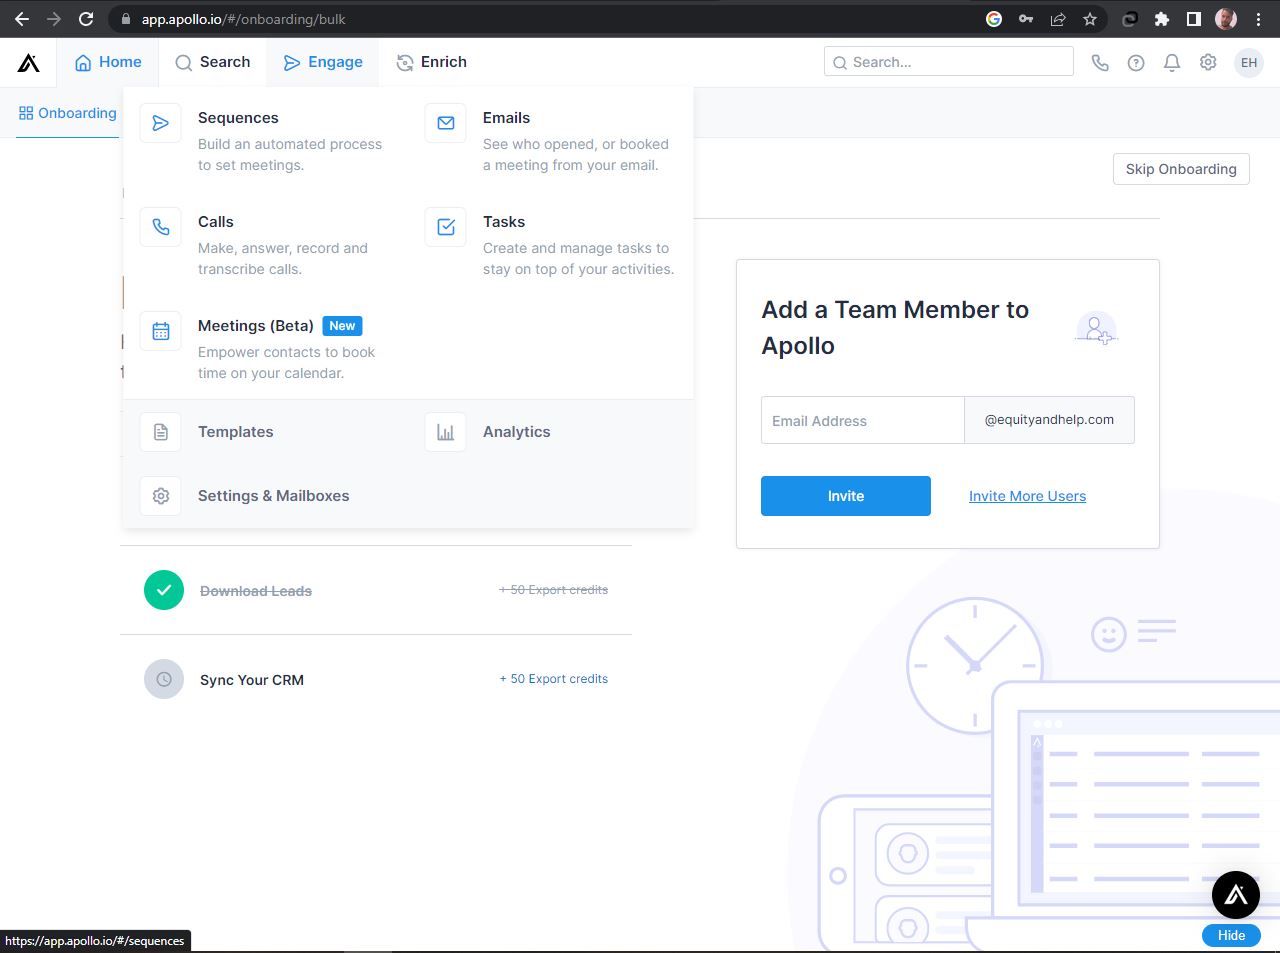The image size is (1280, 953).
Task: Click the Google icon in address bar
Action: (x=994, y=19)
